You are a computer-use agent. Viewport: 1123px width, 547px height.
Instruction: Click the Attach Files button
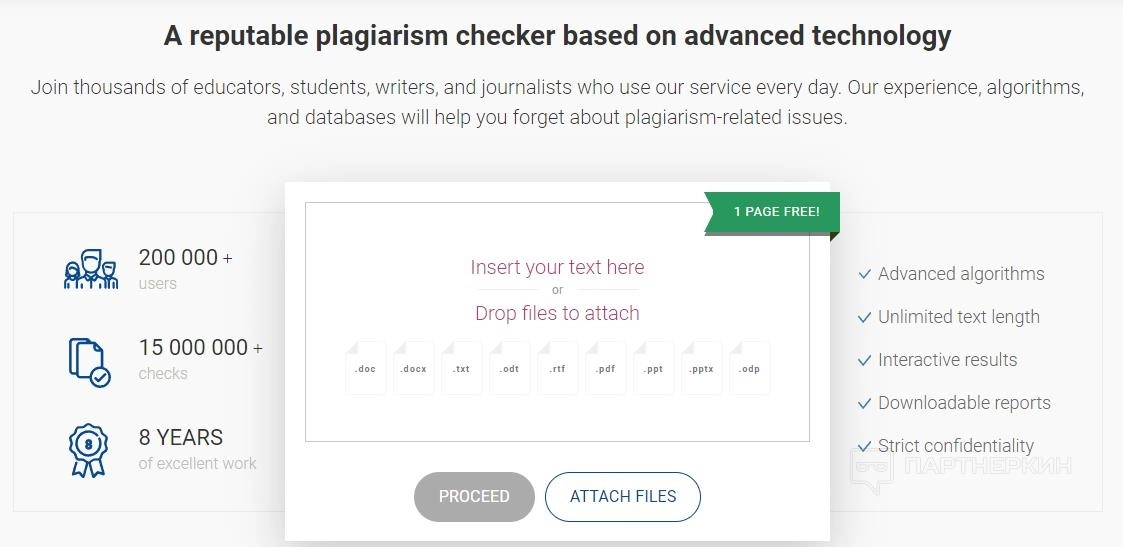pyautogui.click(x=623, y=496)
